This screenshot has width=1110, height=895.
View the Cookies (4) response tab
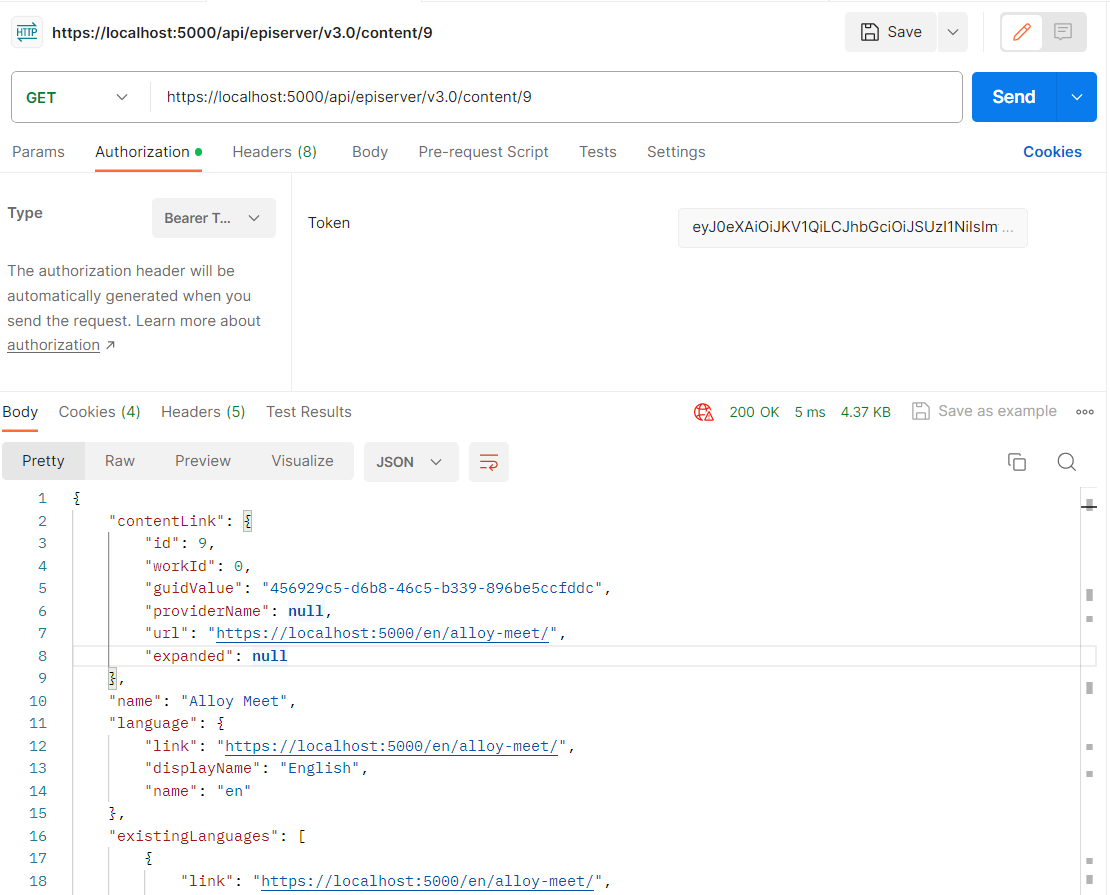pyautogui.click(x=99, y=411)
